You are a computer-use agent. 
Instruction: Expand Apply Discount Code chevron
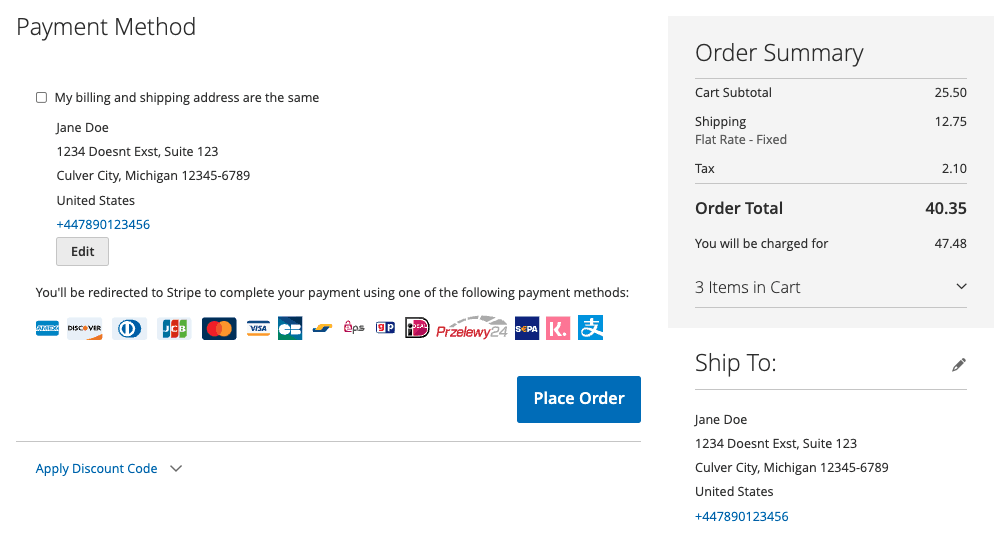pos(176,468)
